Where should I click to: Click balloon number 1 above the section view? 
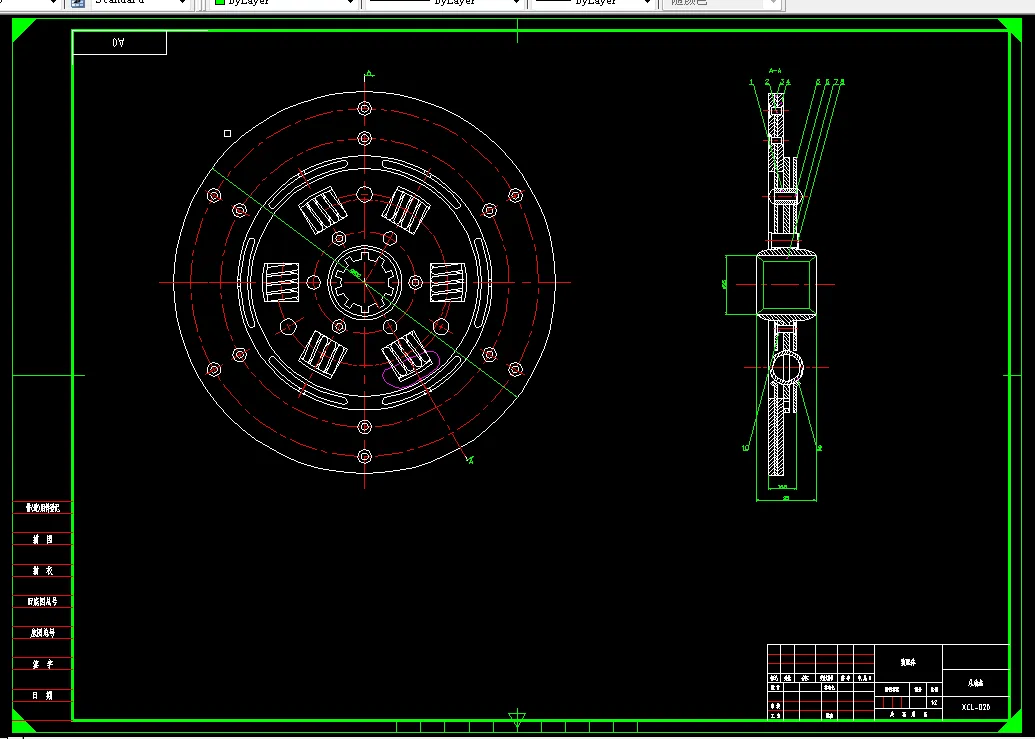[x=751, y=82]
